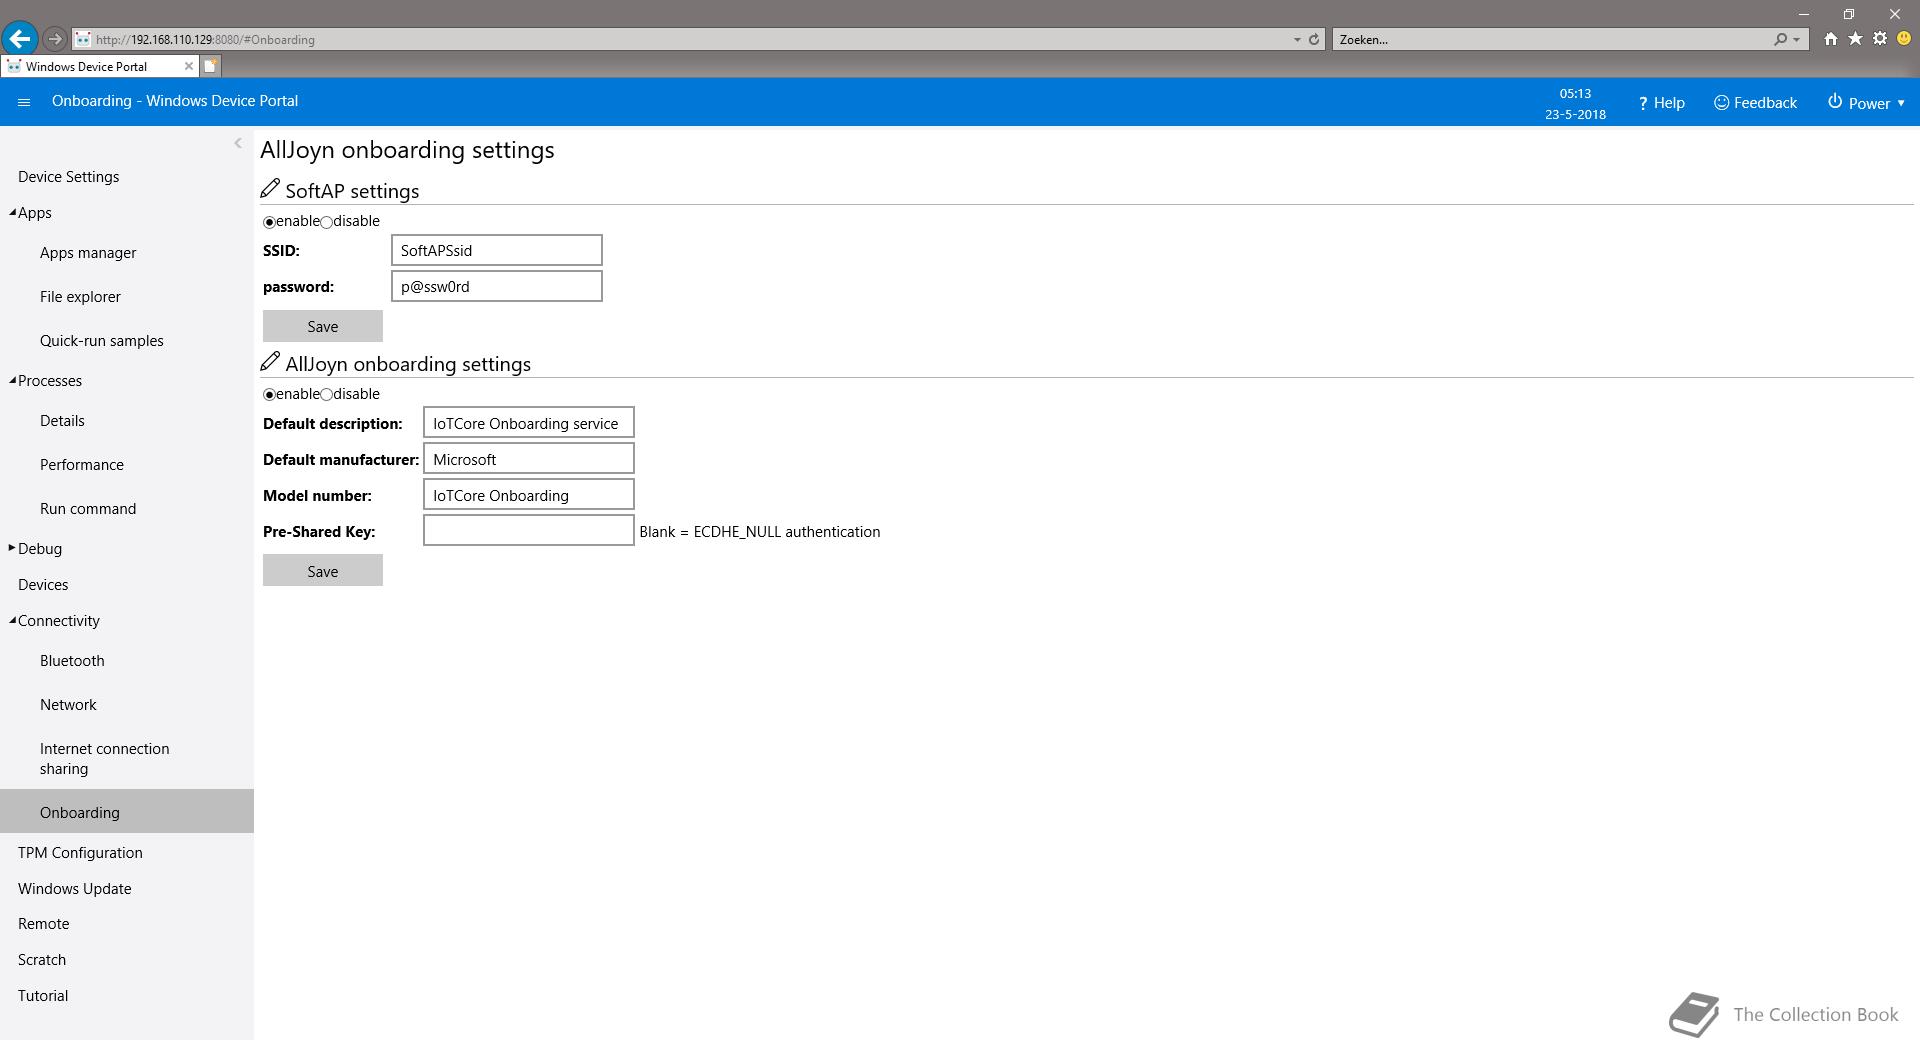Open File explorer page

tap(80, 297)
